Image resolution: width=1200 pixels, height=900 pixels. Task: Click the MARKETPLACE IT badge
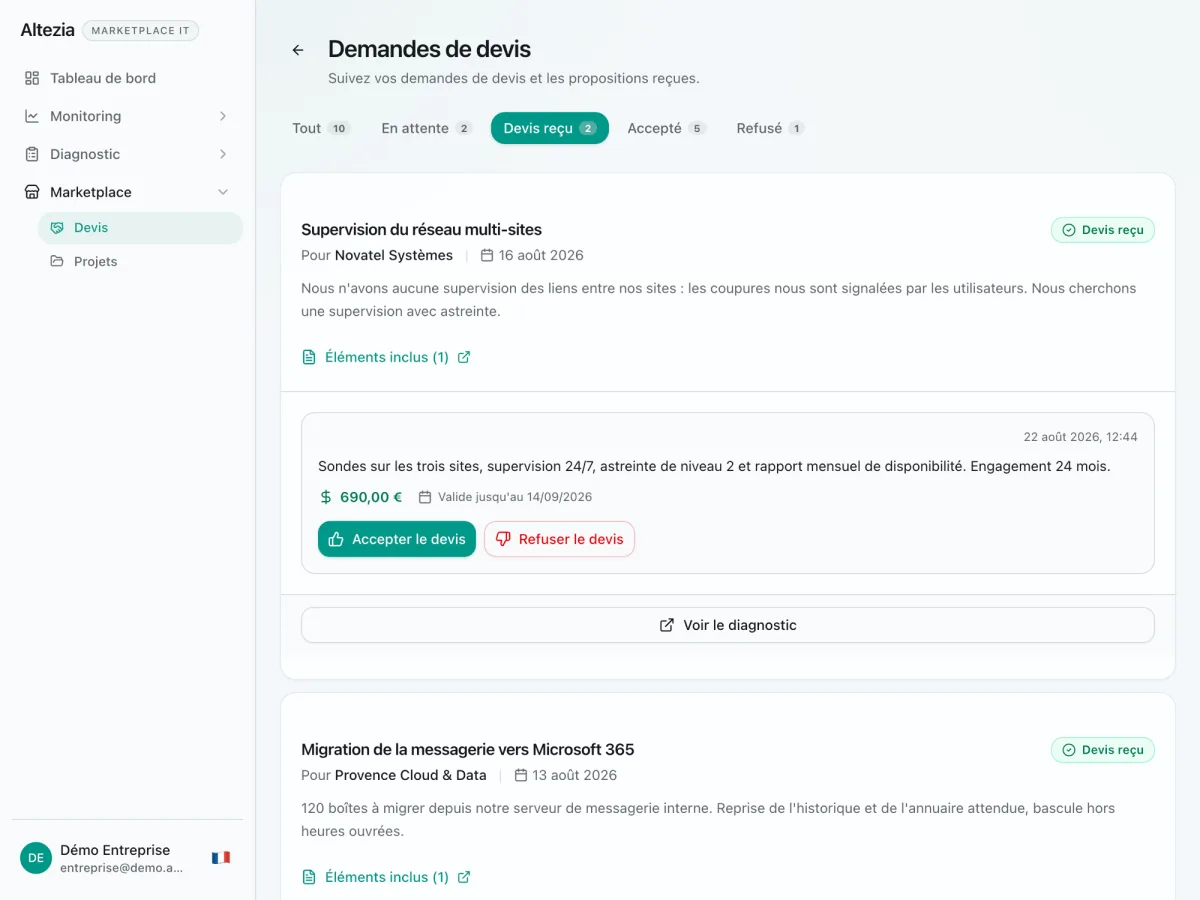coord(140,31)
